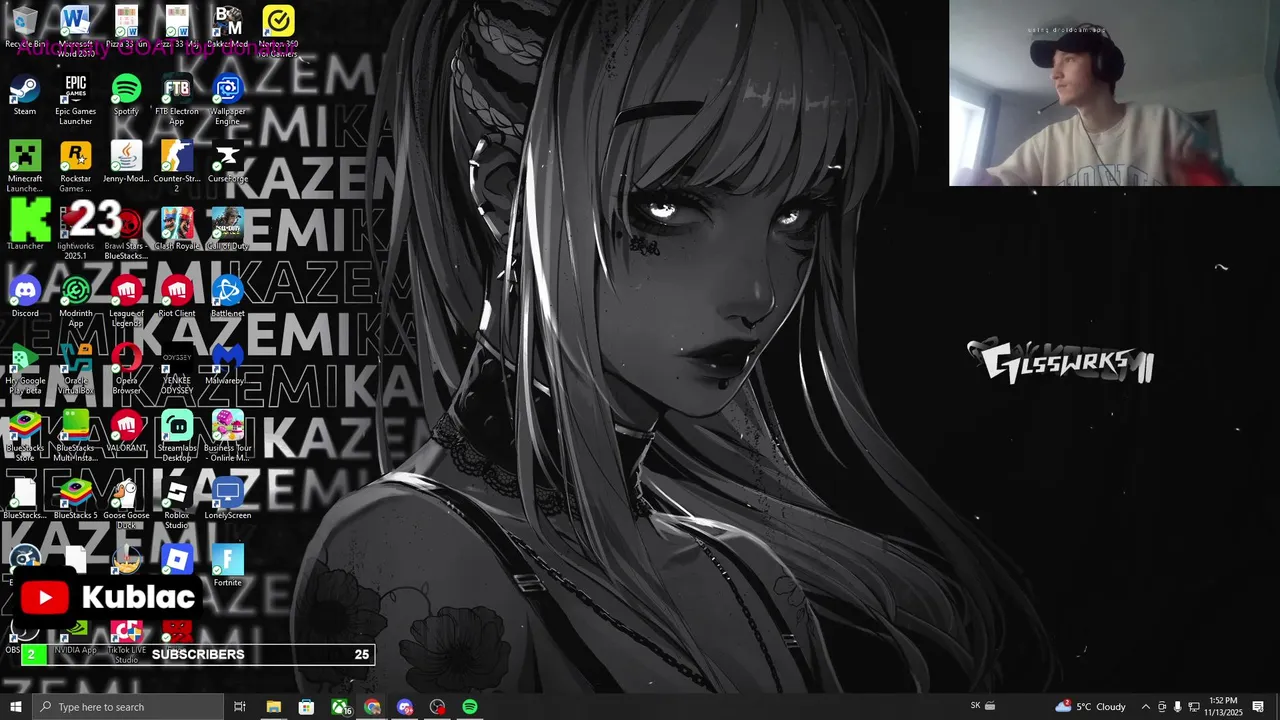Open File Explorer from taskbar

[x=273, y=707]
